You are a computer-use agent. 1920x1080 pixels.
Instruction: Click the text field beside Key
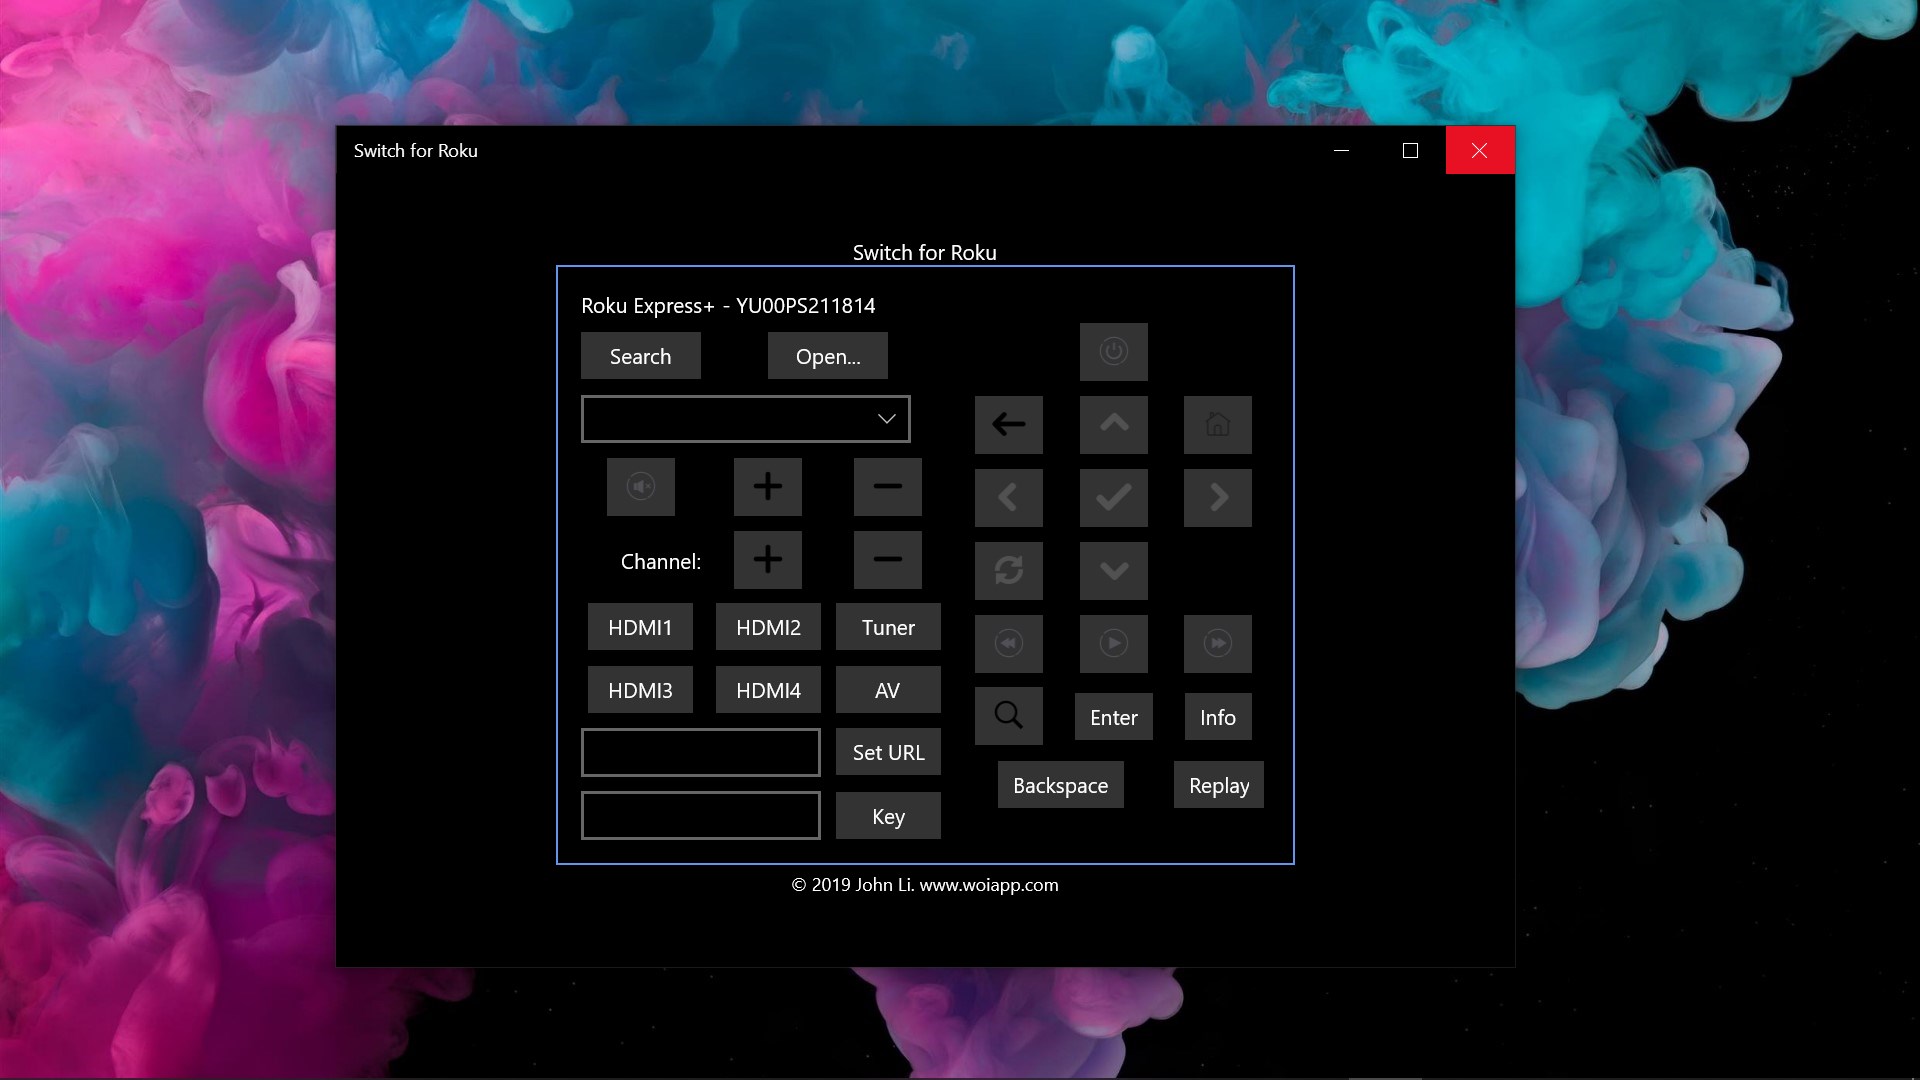(700, 816)
